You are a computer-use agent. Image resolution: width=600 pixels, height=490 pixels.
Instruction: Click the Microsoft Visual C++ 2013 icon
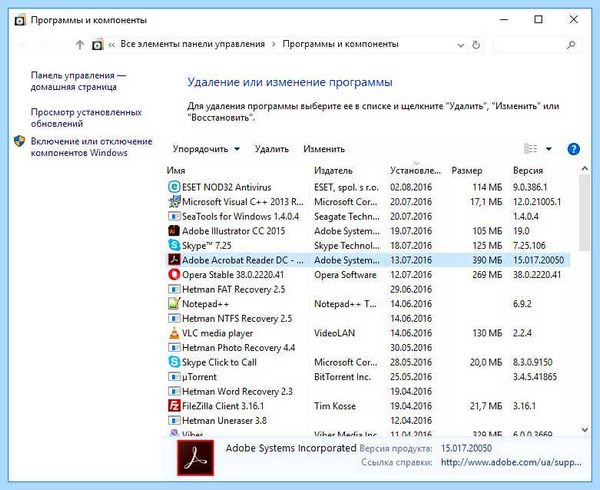pyautogui.click(x=174, y=202)
